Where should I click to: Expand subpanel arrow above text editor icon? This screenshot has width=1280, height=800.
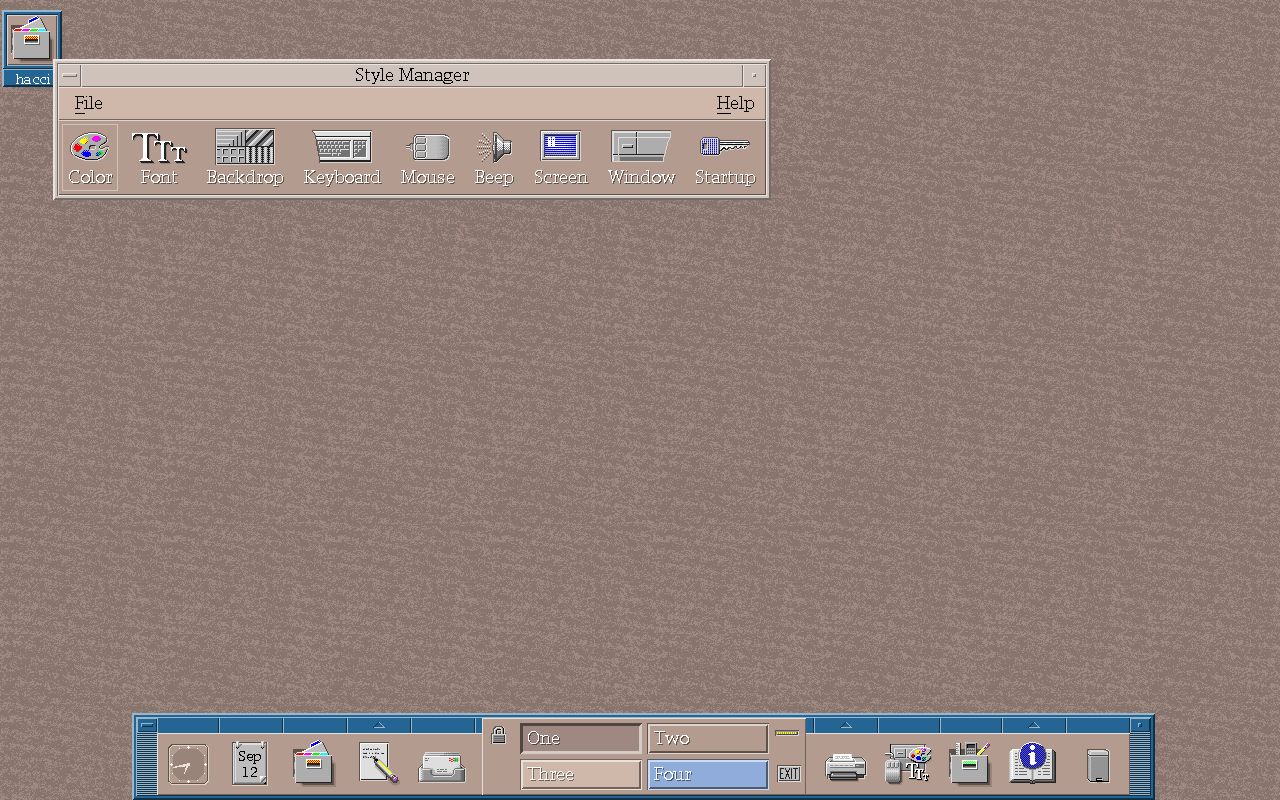tap(379, 725)
